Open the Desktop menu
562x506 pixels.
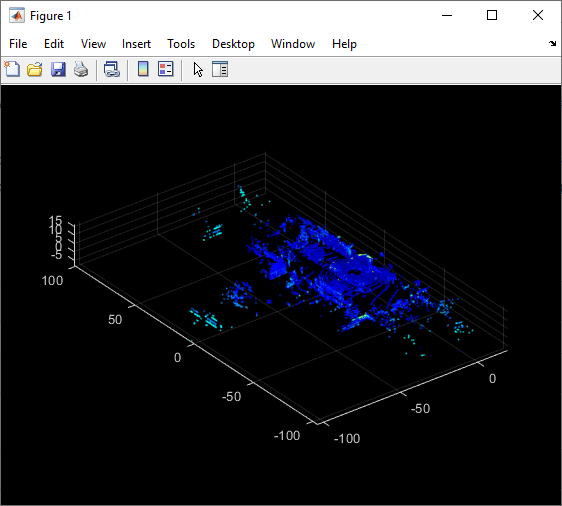coord(233,44)
